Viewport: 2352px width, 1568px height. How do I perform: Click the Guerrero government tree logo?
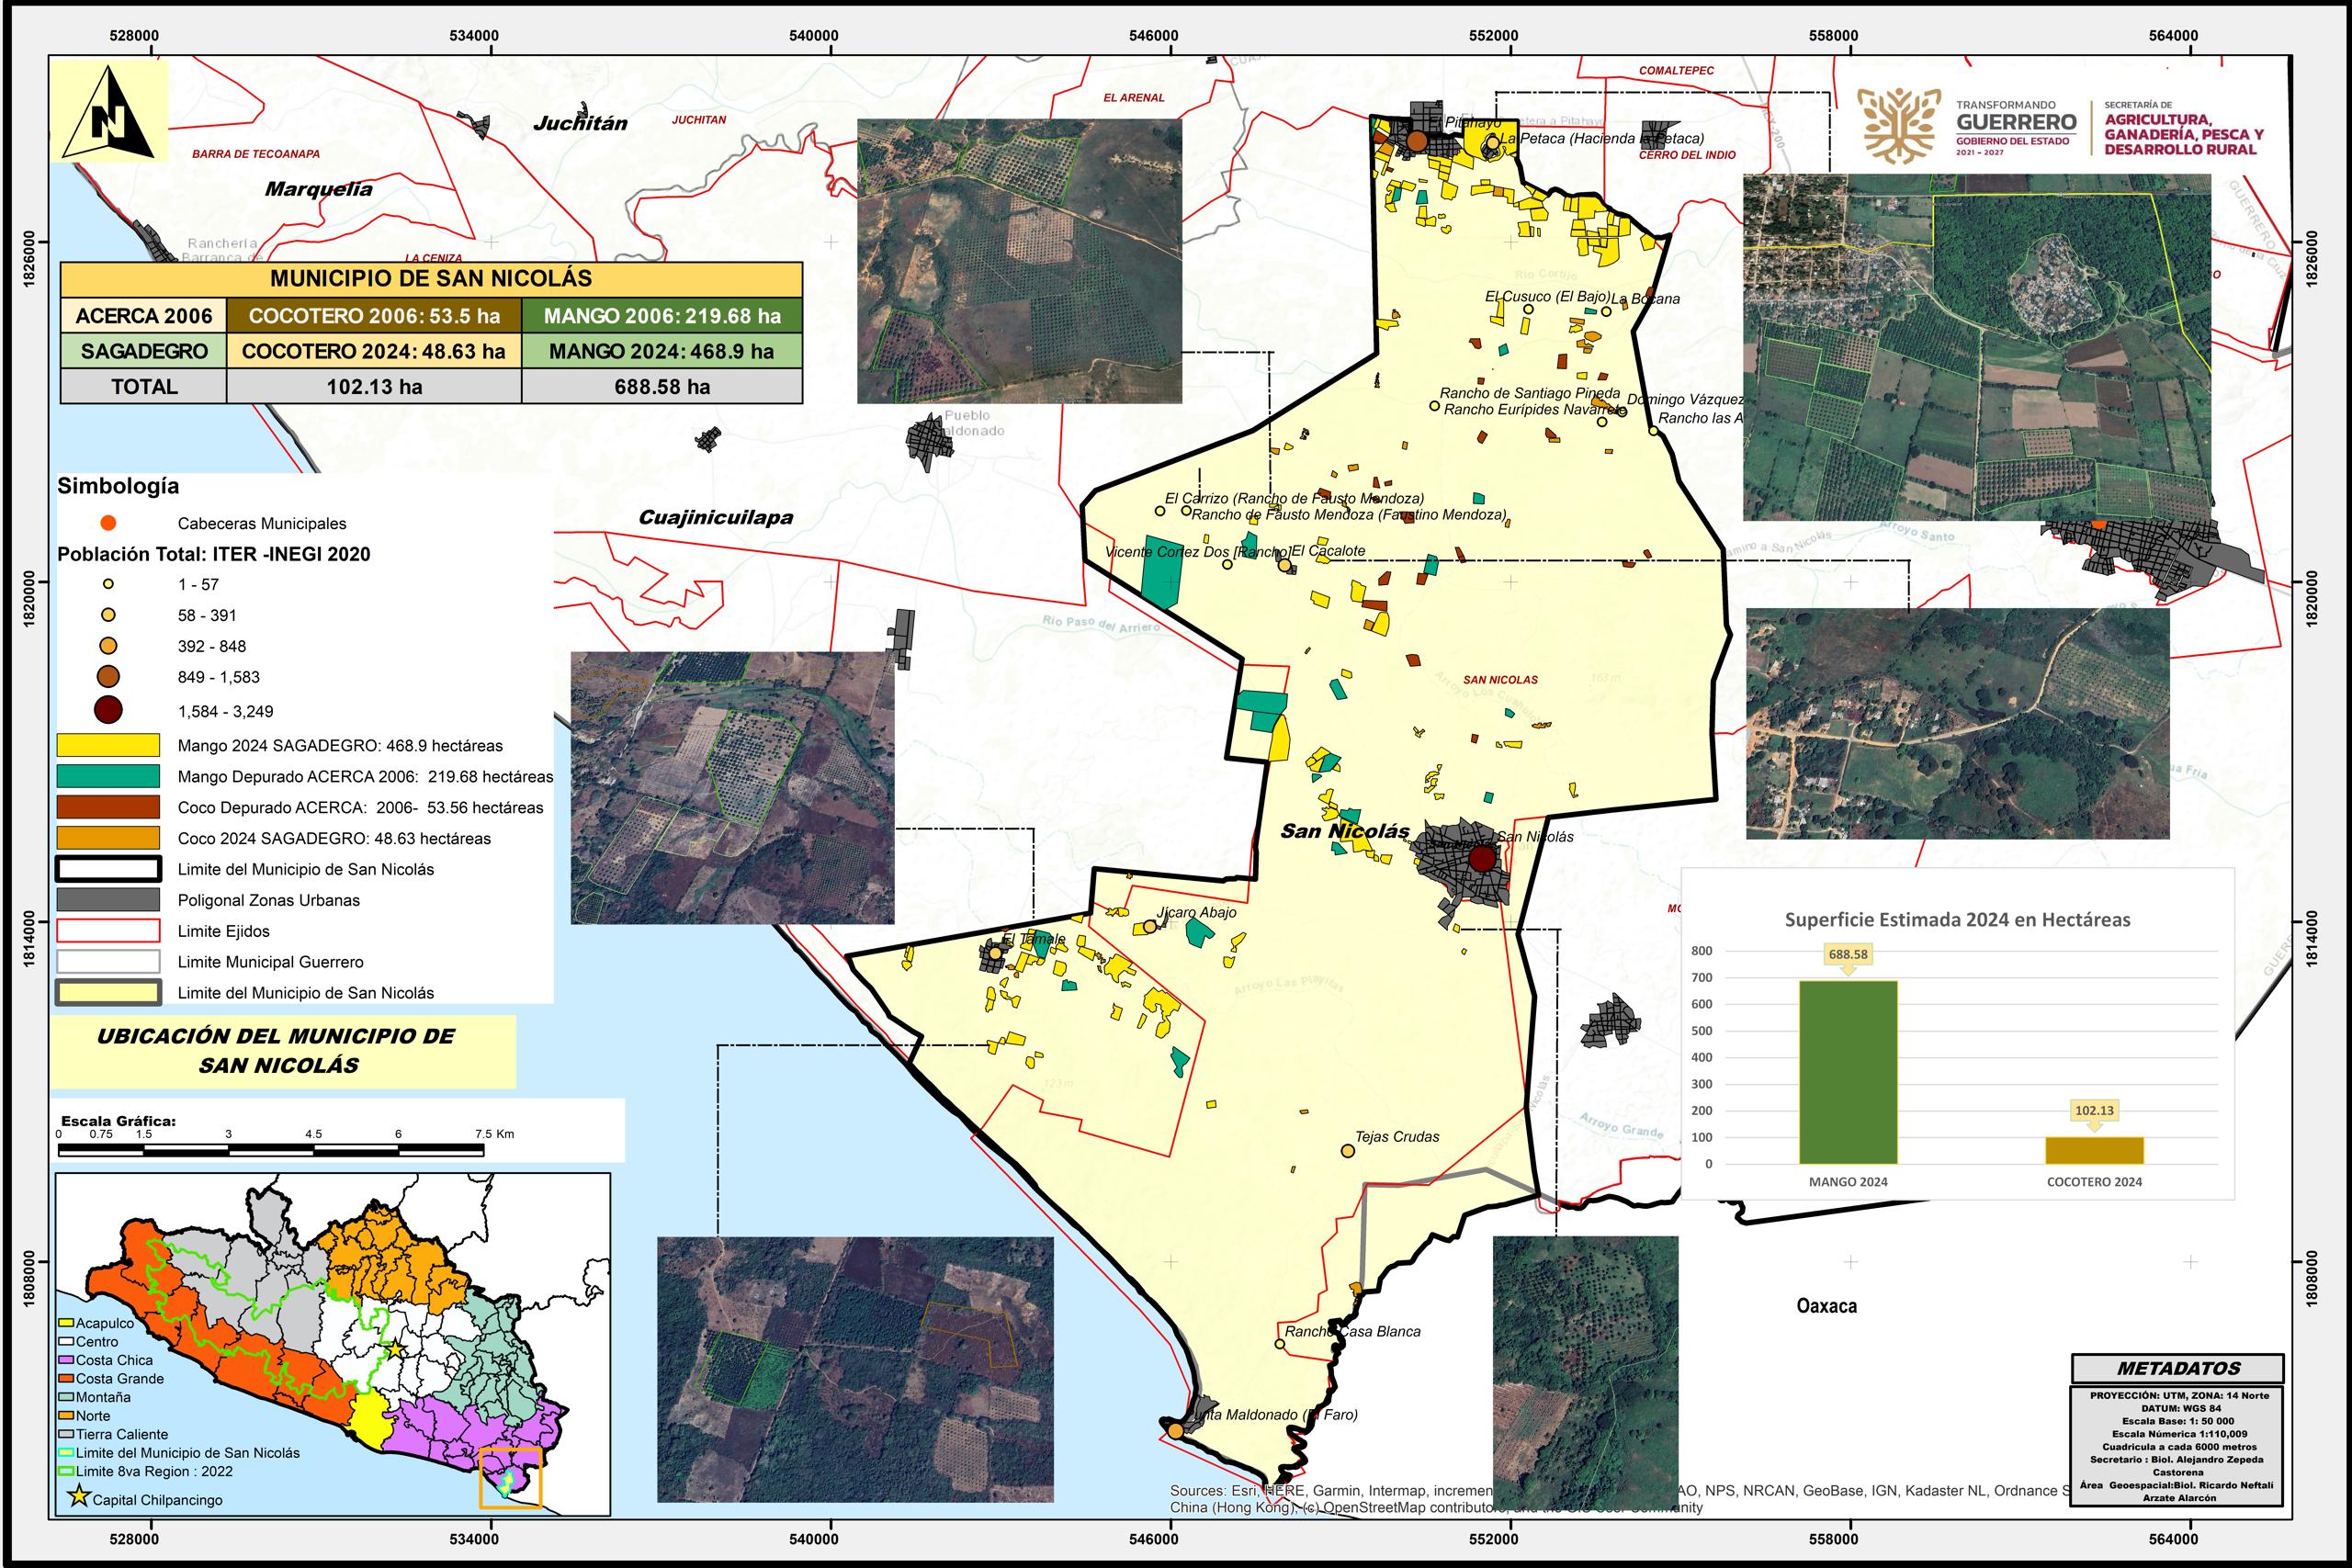point(1899,125)
